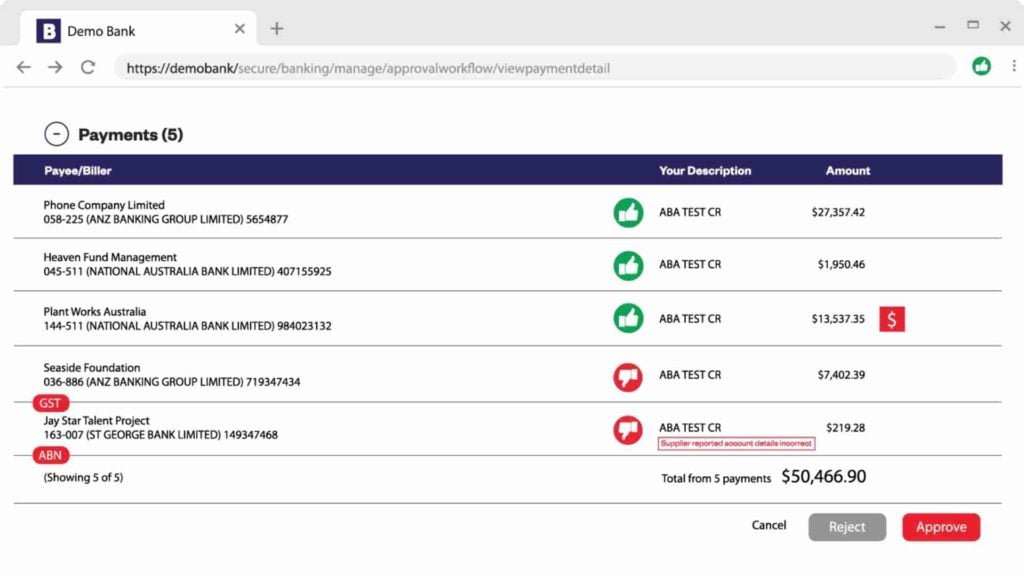Image resolution: width=1024 pixels, height=576 pixels.
Task: Minimize the browser window
Action: point(940,27)
